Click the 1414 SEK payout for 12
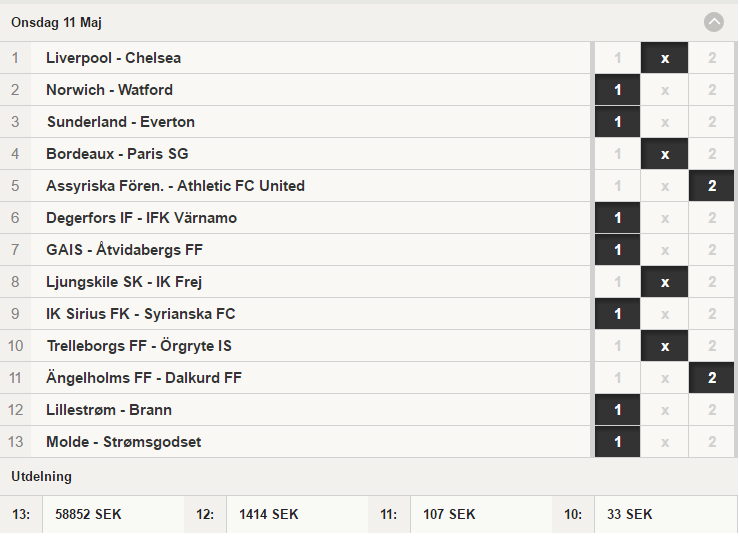Viewport: 739px width, 537px height. 269,514
